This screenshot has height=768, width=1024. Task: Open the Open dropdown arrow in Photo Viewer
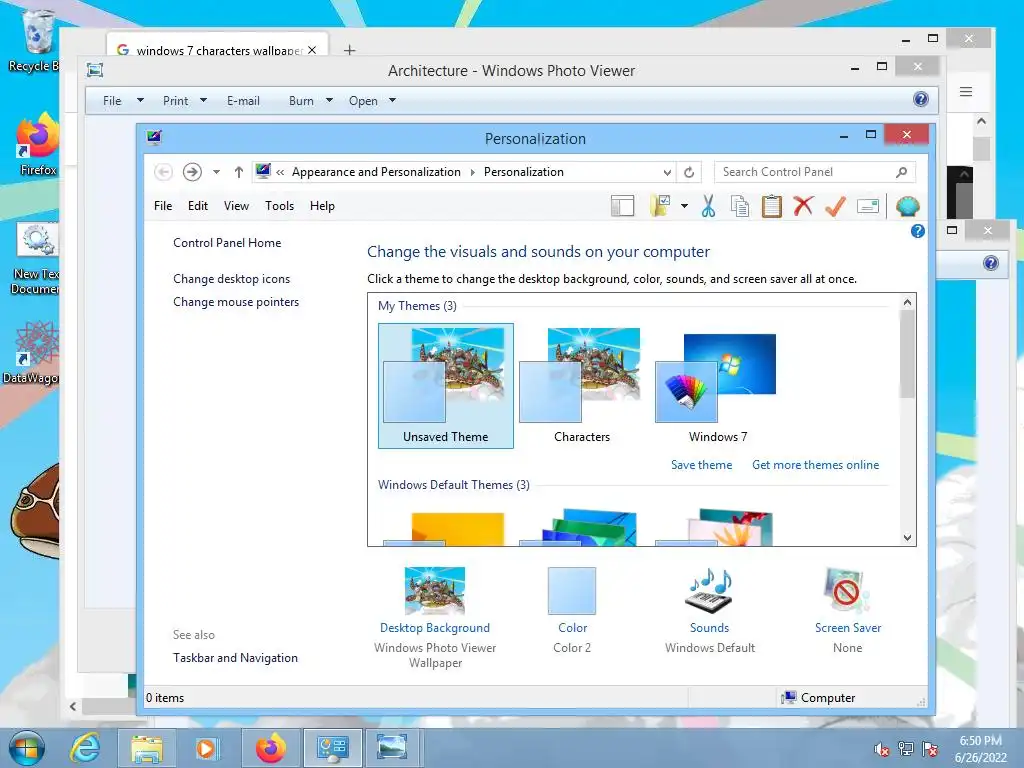tap(392, 101)
